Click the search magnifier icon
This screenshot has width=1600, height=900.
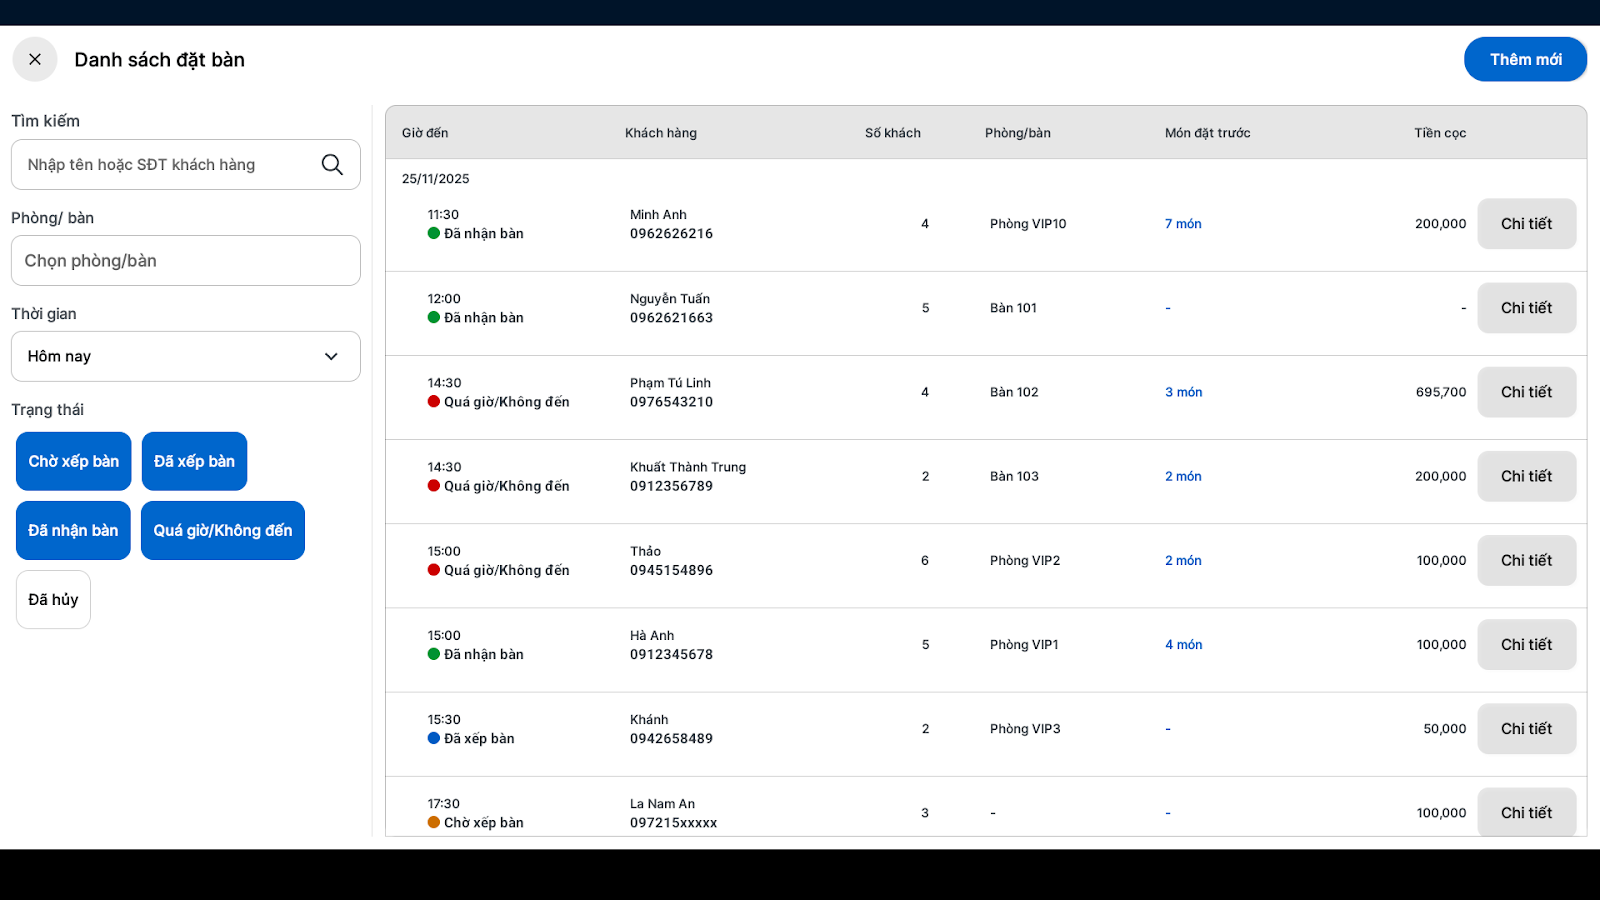[332, 165]
